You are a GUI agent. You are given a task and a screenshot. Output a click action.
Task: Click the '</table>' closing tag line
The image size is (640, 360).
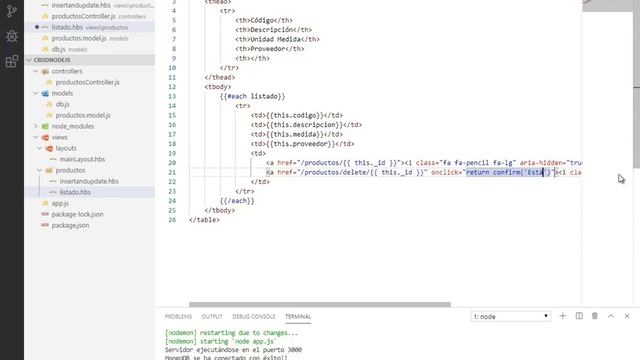(x=204, y=220)
